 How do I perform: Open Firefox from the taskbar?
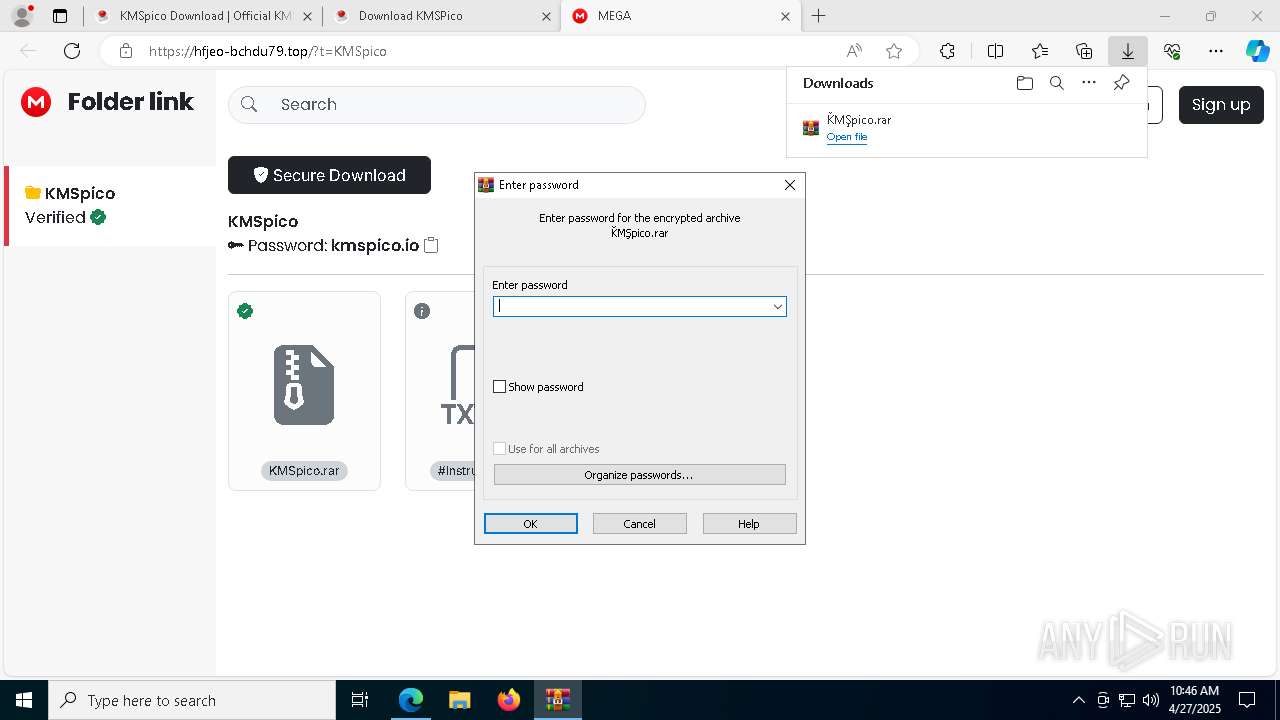[x=508, y=700]
